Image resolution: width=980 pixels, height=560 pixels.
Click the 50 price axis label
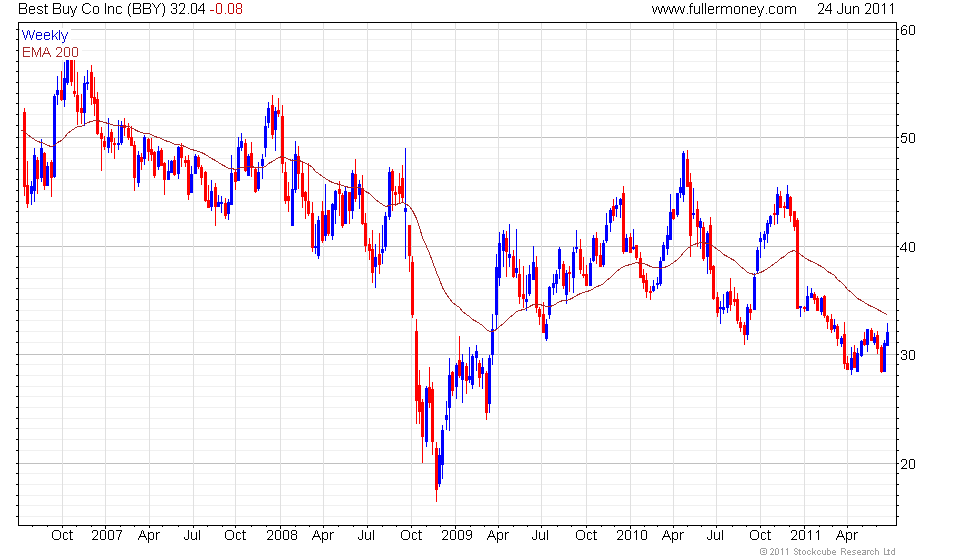tap(908, 138)
